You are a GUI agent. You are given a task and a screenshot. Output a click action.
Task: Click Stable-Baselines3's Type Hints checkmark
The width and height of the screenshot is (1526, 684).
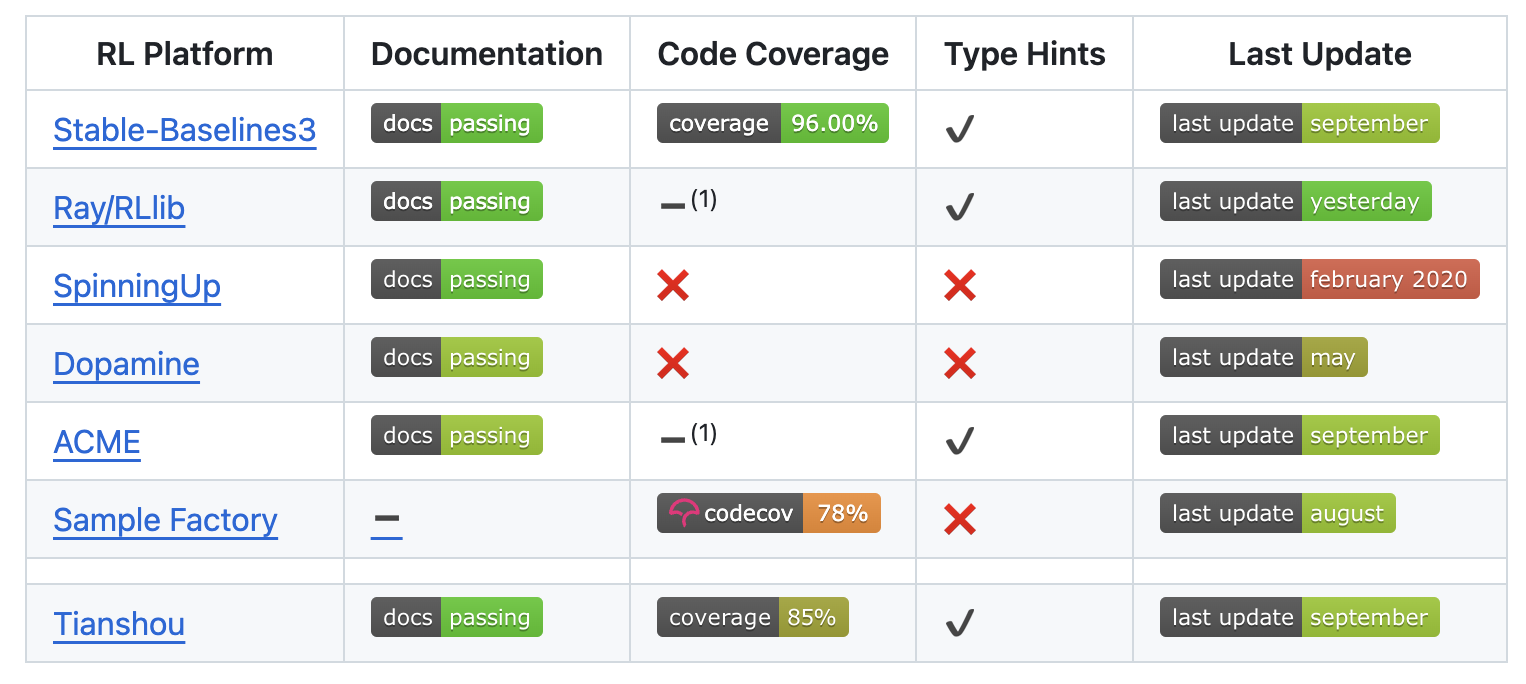[x=959, y=128]
